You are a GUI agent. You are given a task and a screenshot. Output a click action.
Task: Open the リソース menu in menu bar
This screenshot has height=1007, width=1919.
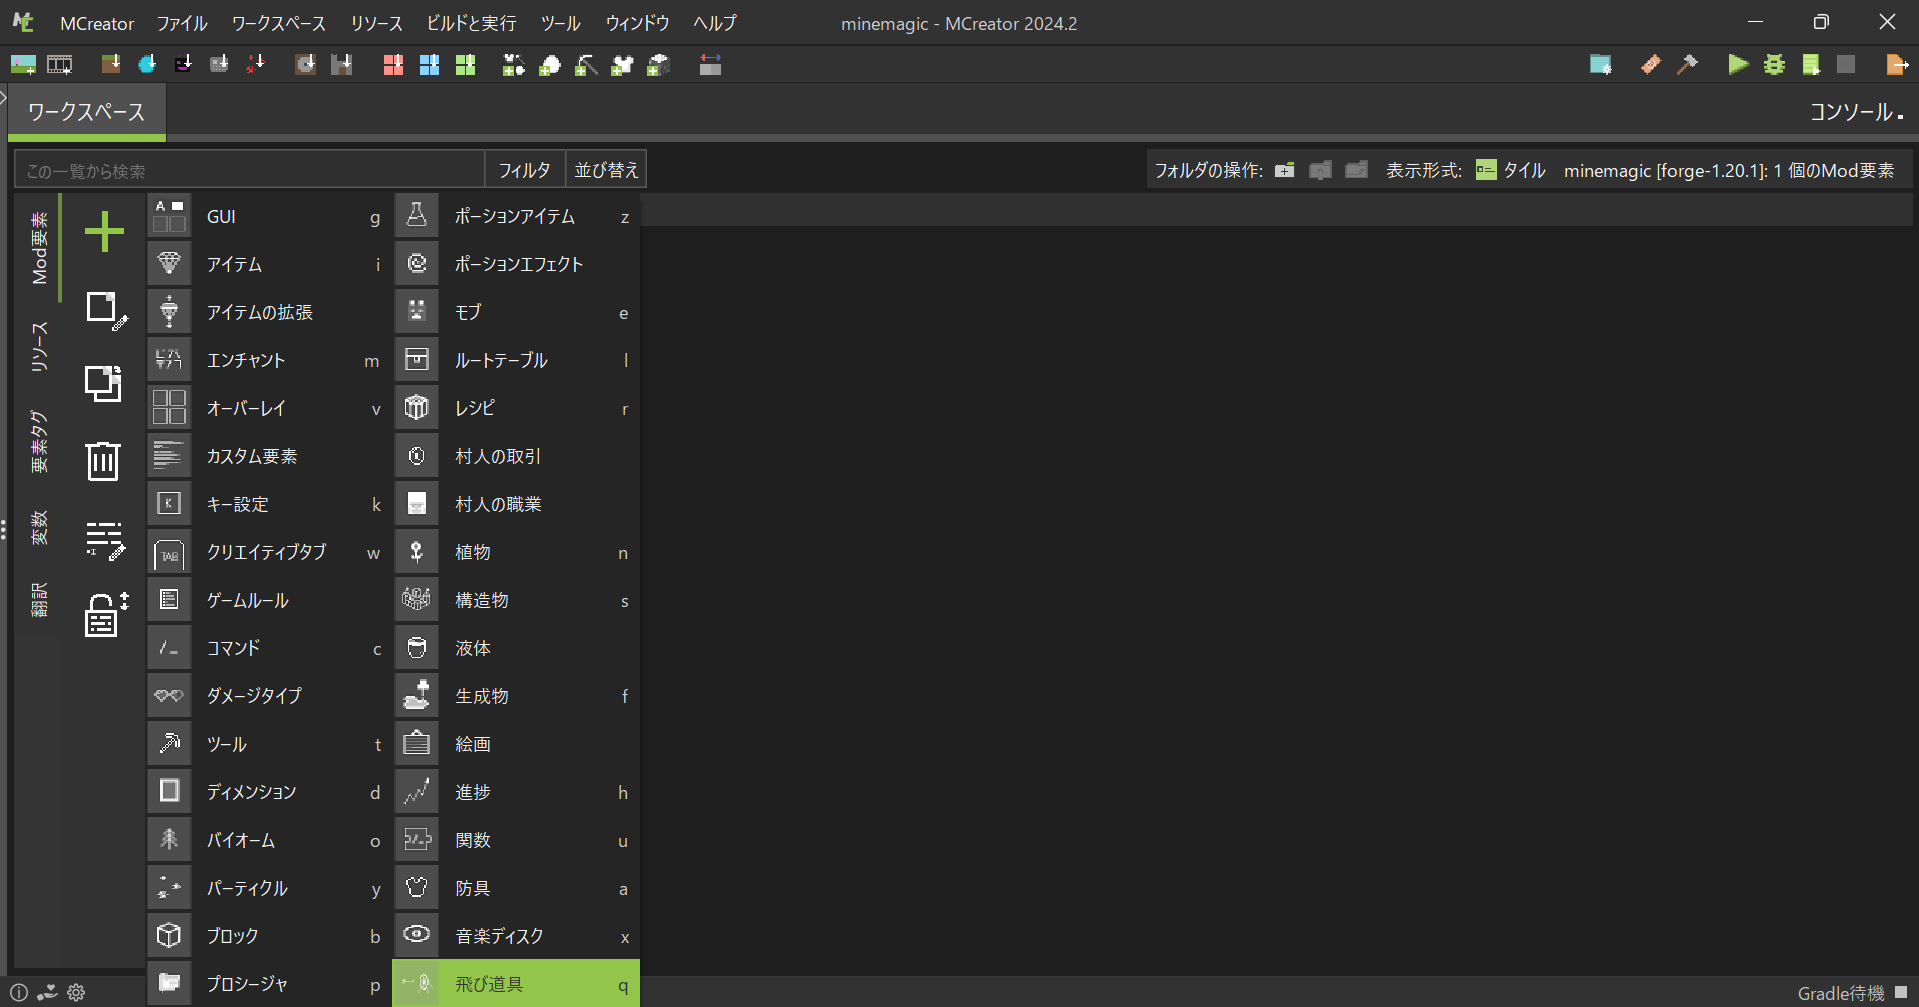[376, 23]
